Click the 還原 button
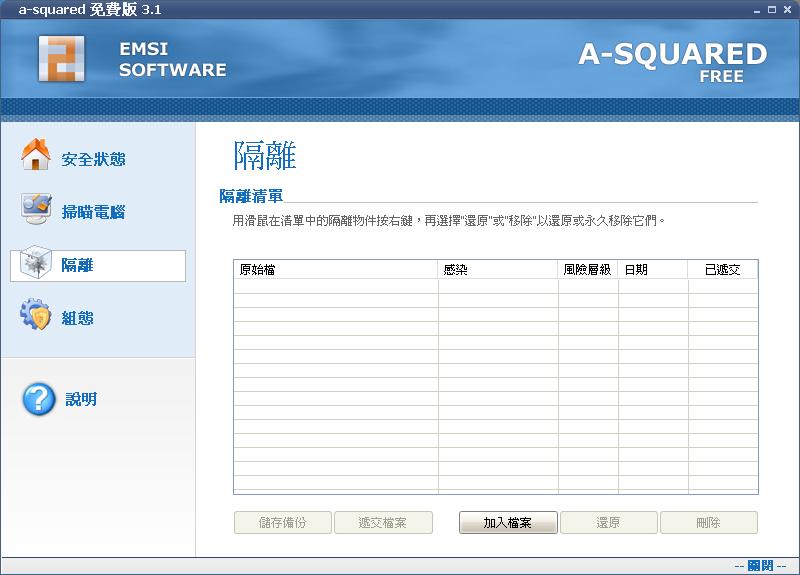 tap(608, 522)
